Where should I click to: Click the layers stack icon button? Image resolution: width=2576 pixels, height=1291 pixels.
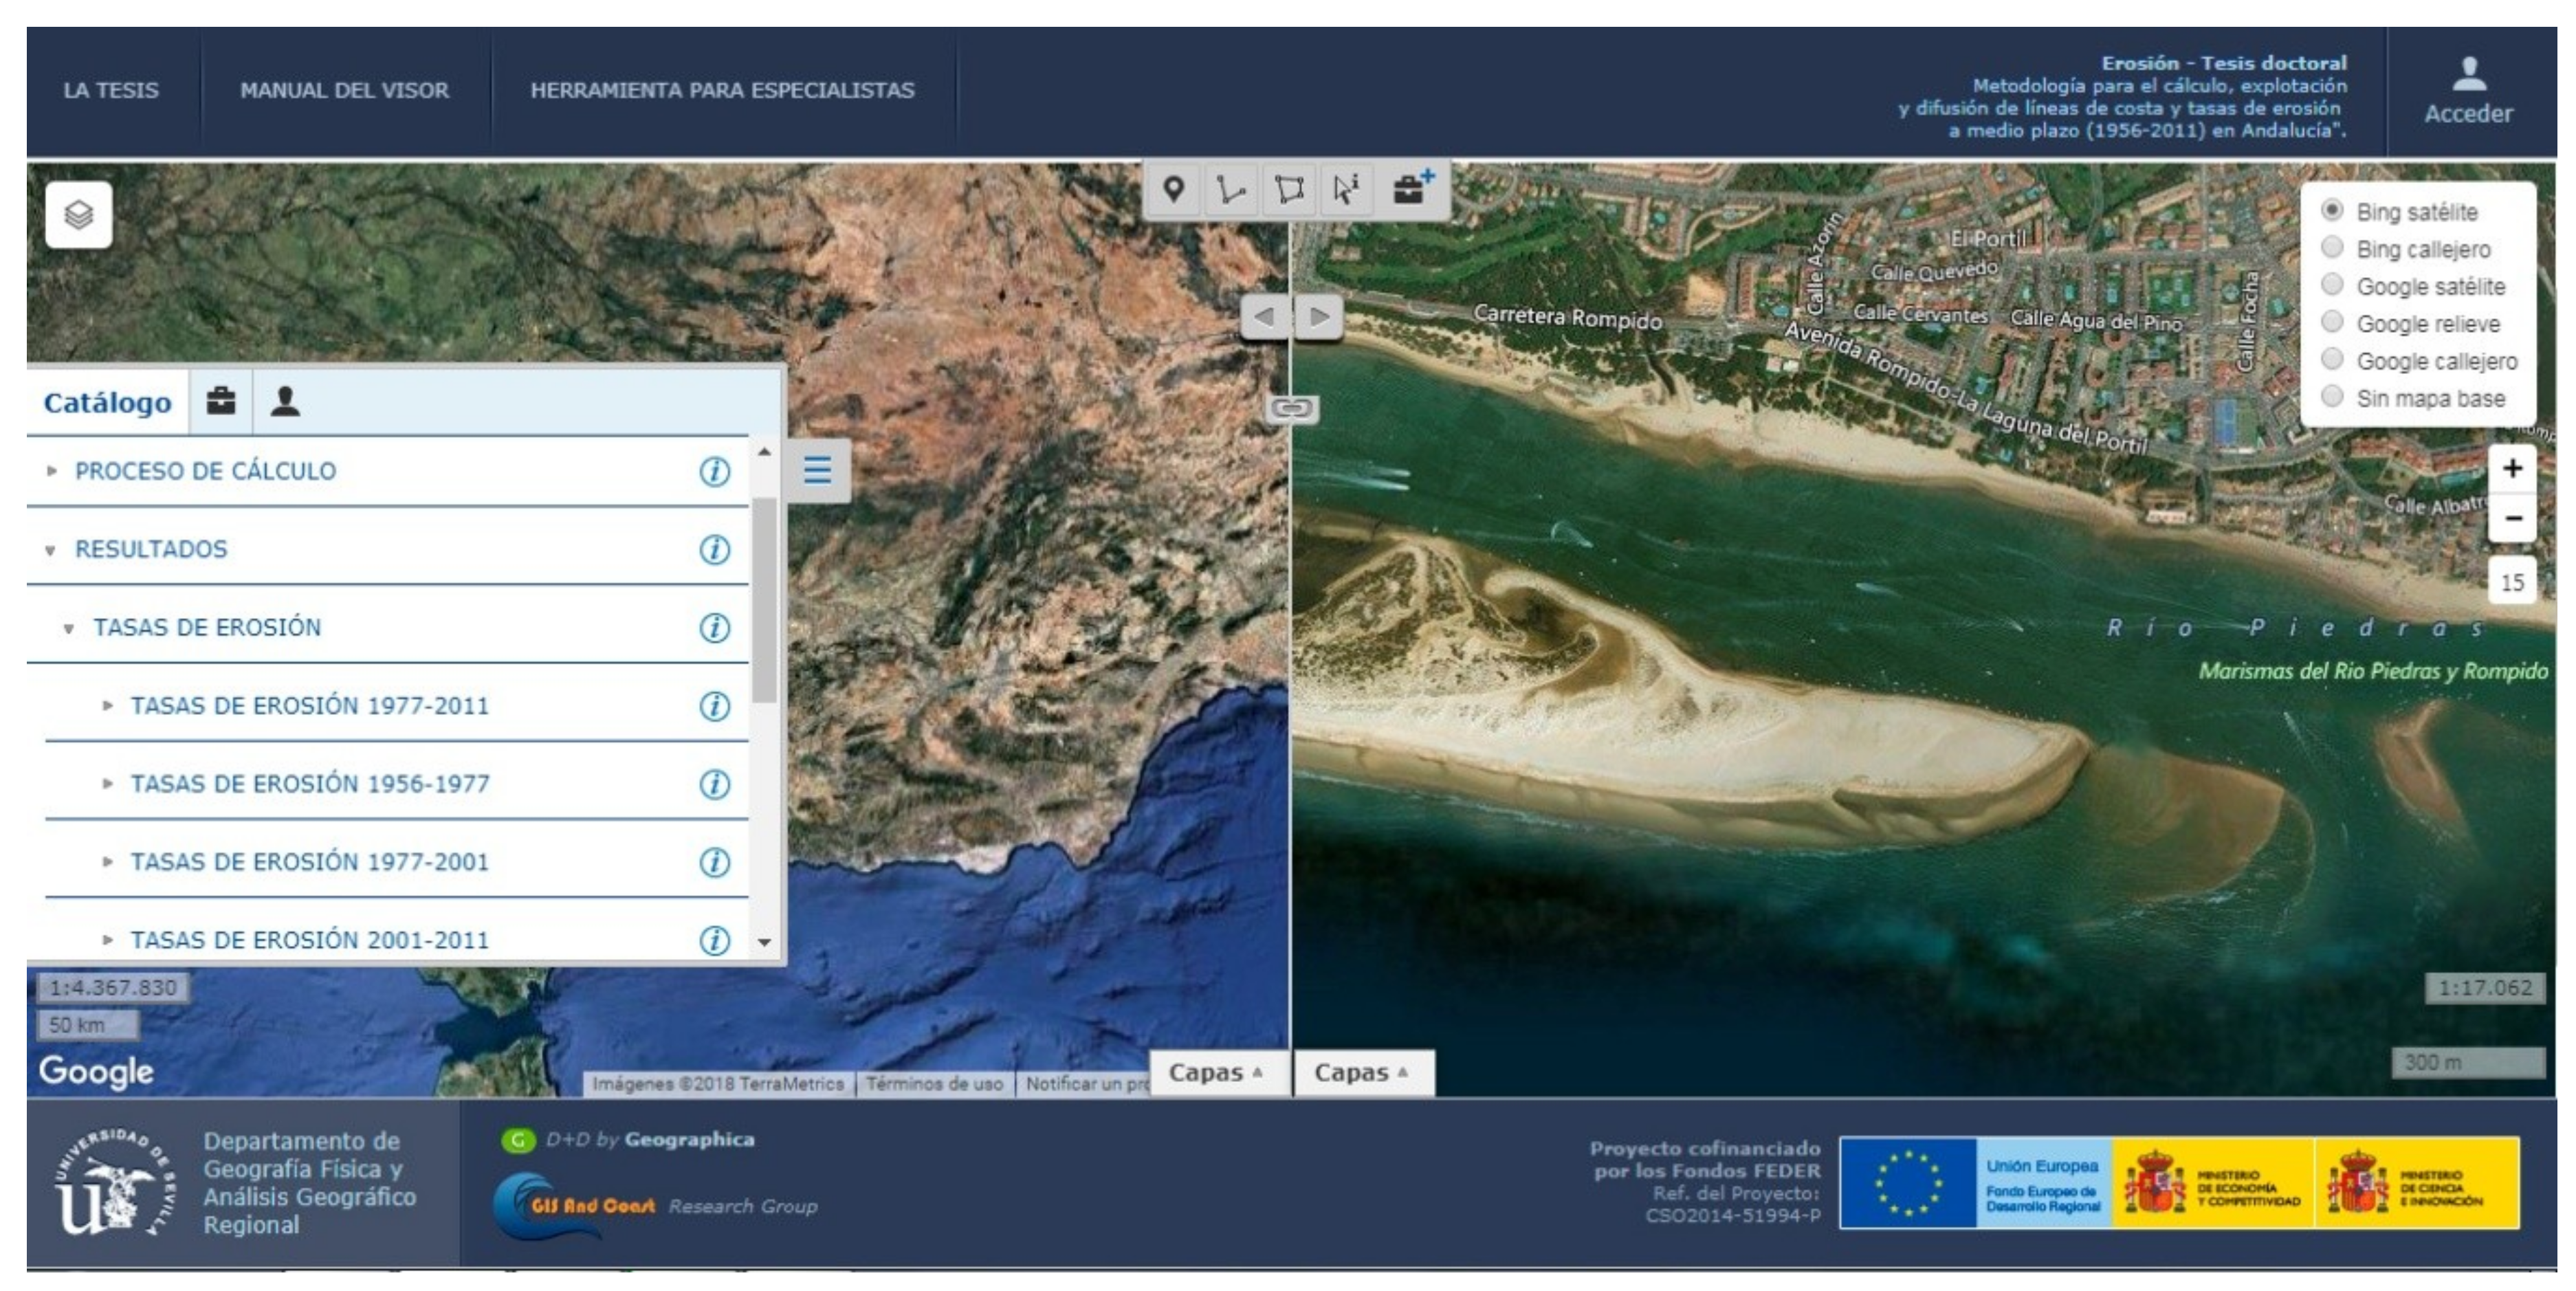click(x=78, y=214)
